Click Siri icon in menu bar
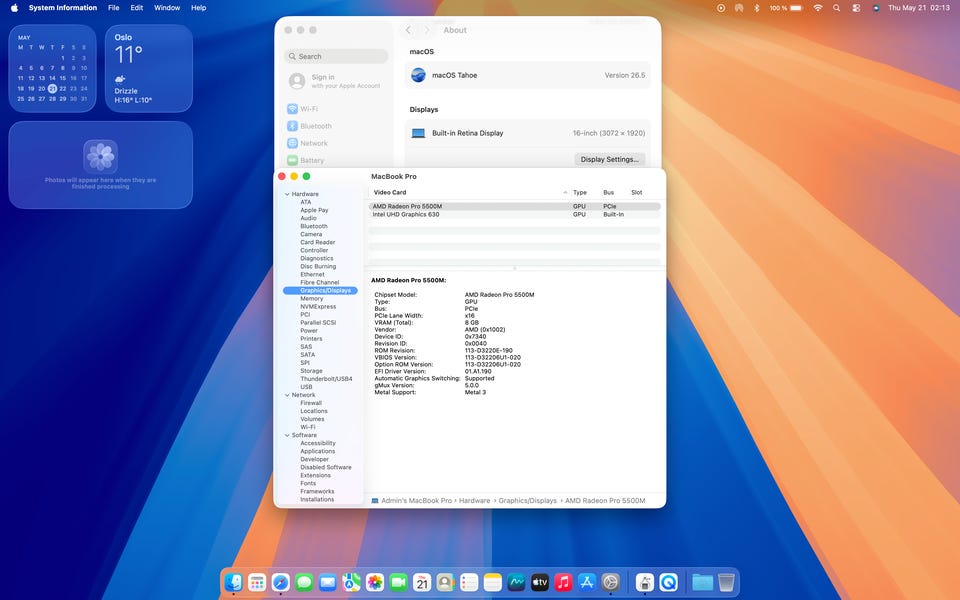Screen dimensions: 960x600 tap(876, 8)
